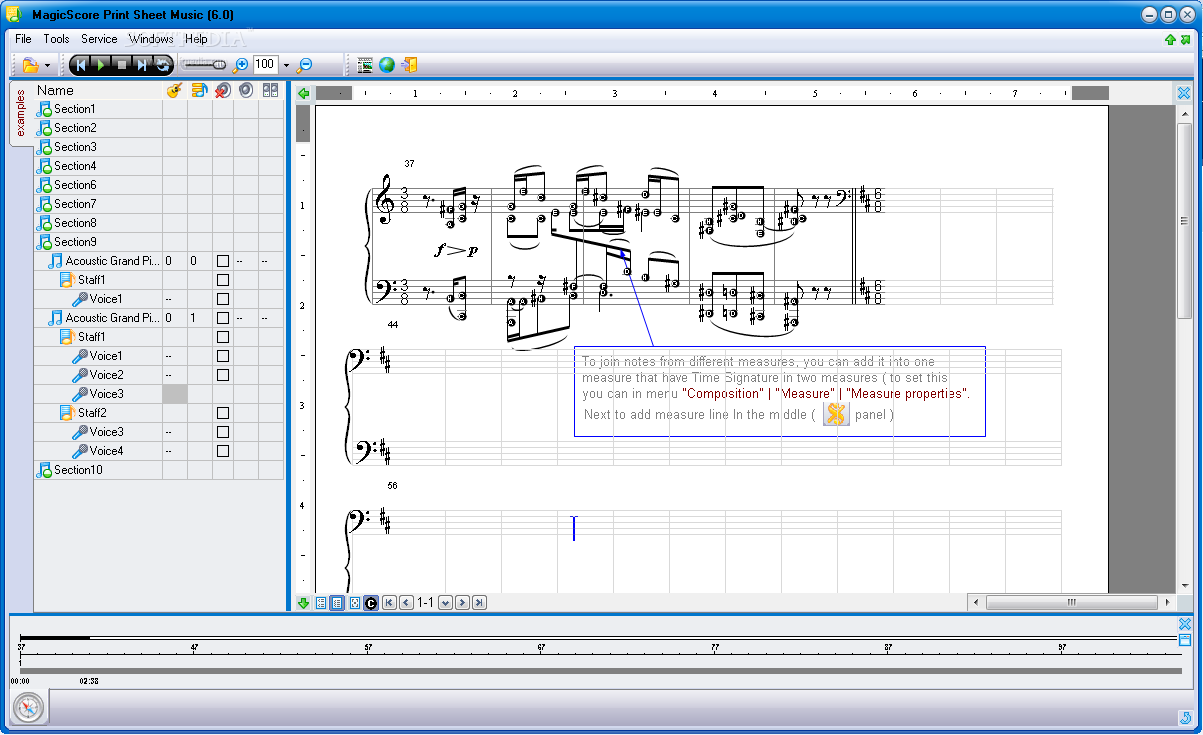Open the page selector dropdown next to 1-1
This screenshot has width=1203, height=735.
[x=446, y=603]
